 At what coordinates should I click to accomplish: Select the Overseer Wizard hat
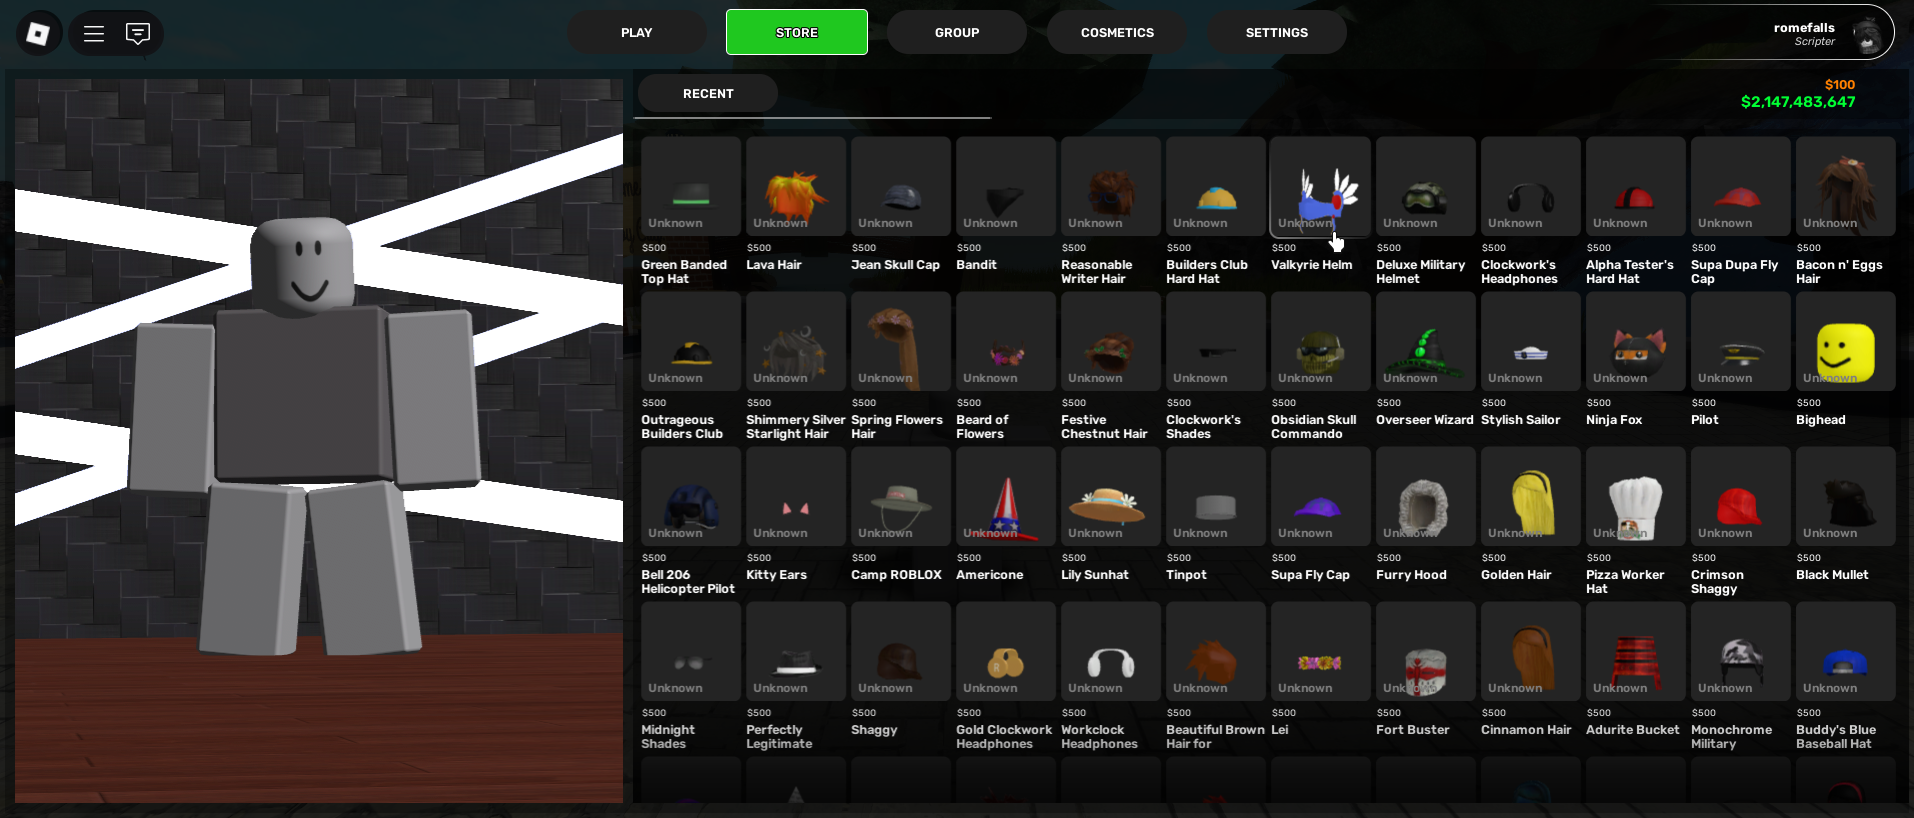[1425, 343]
